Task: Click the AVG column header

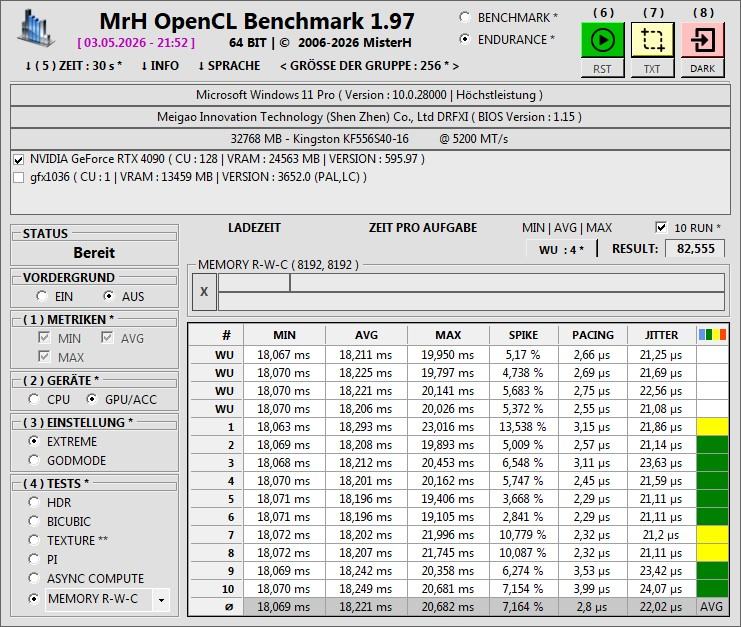Action: (x=366, y=335)
